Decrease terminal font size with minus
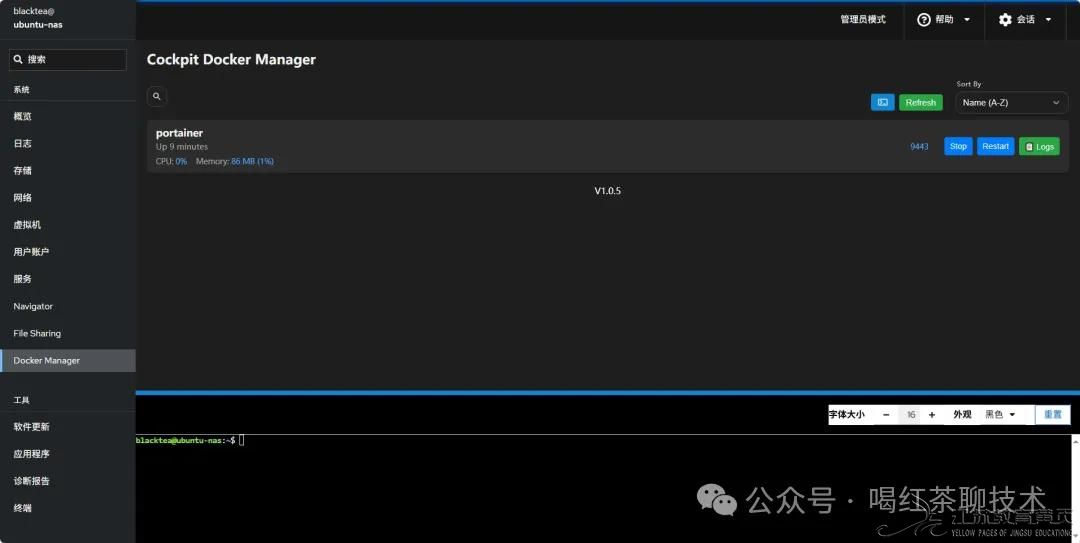Screen dimensions: 1080x543 (886, 415)
